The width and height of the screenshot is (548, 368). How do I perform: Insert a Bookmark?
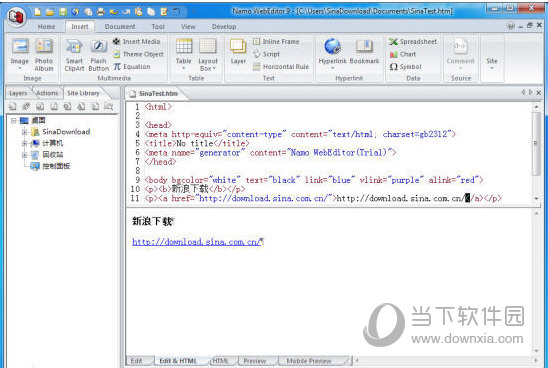tap(364, 51)
